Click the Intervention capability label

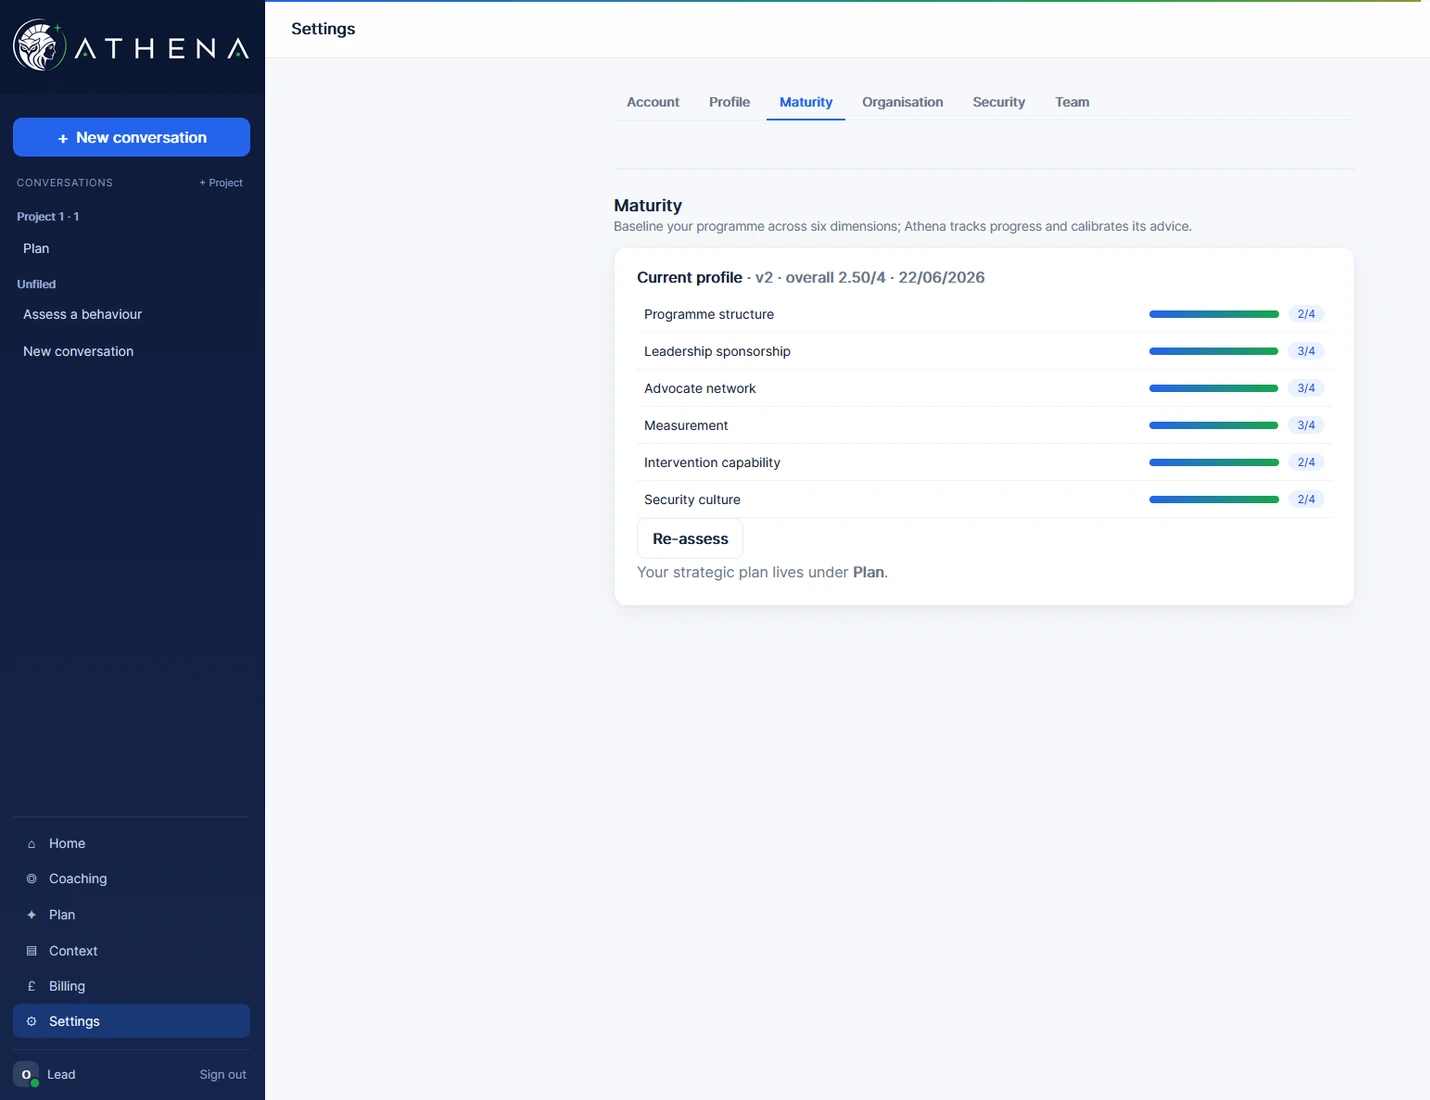tap(712, 462)
